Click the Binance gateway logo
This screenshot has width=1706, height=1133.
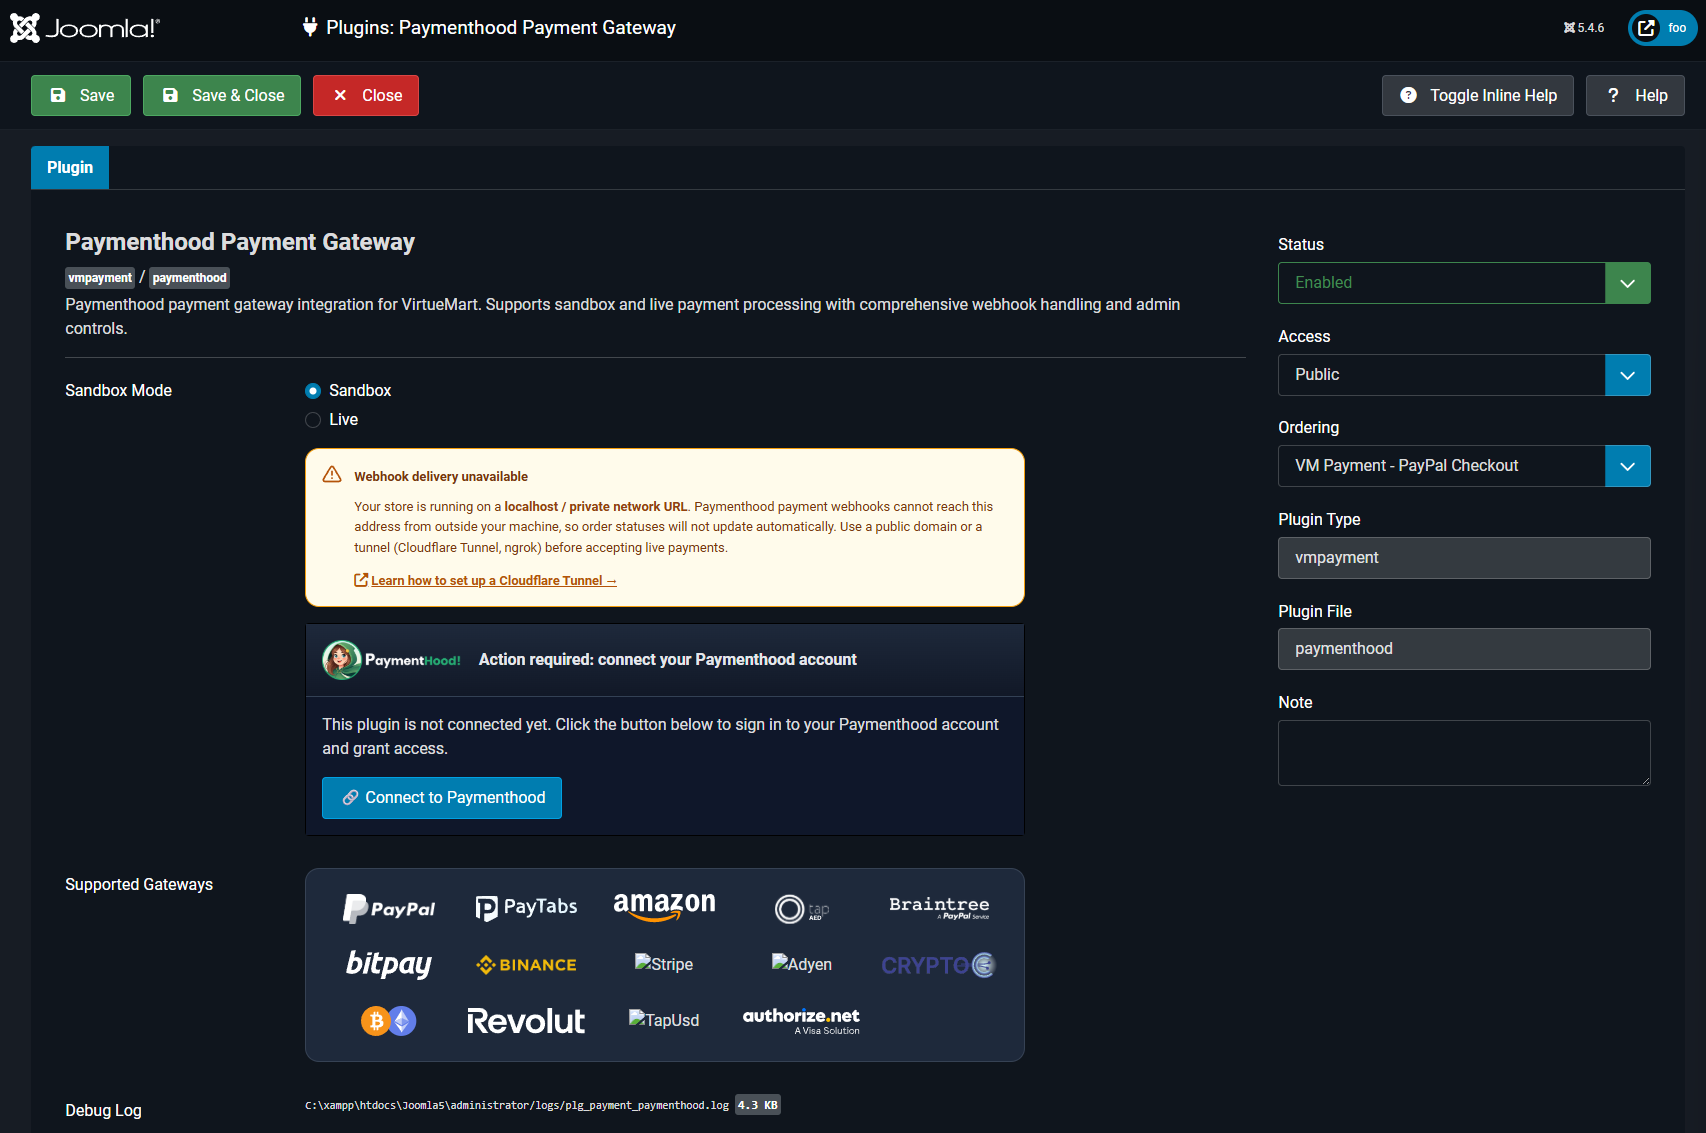tap(527, 965)
